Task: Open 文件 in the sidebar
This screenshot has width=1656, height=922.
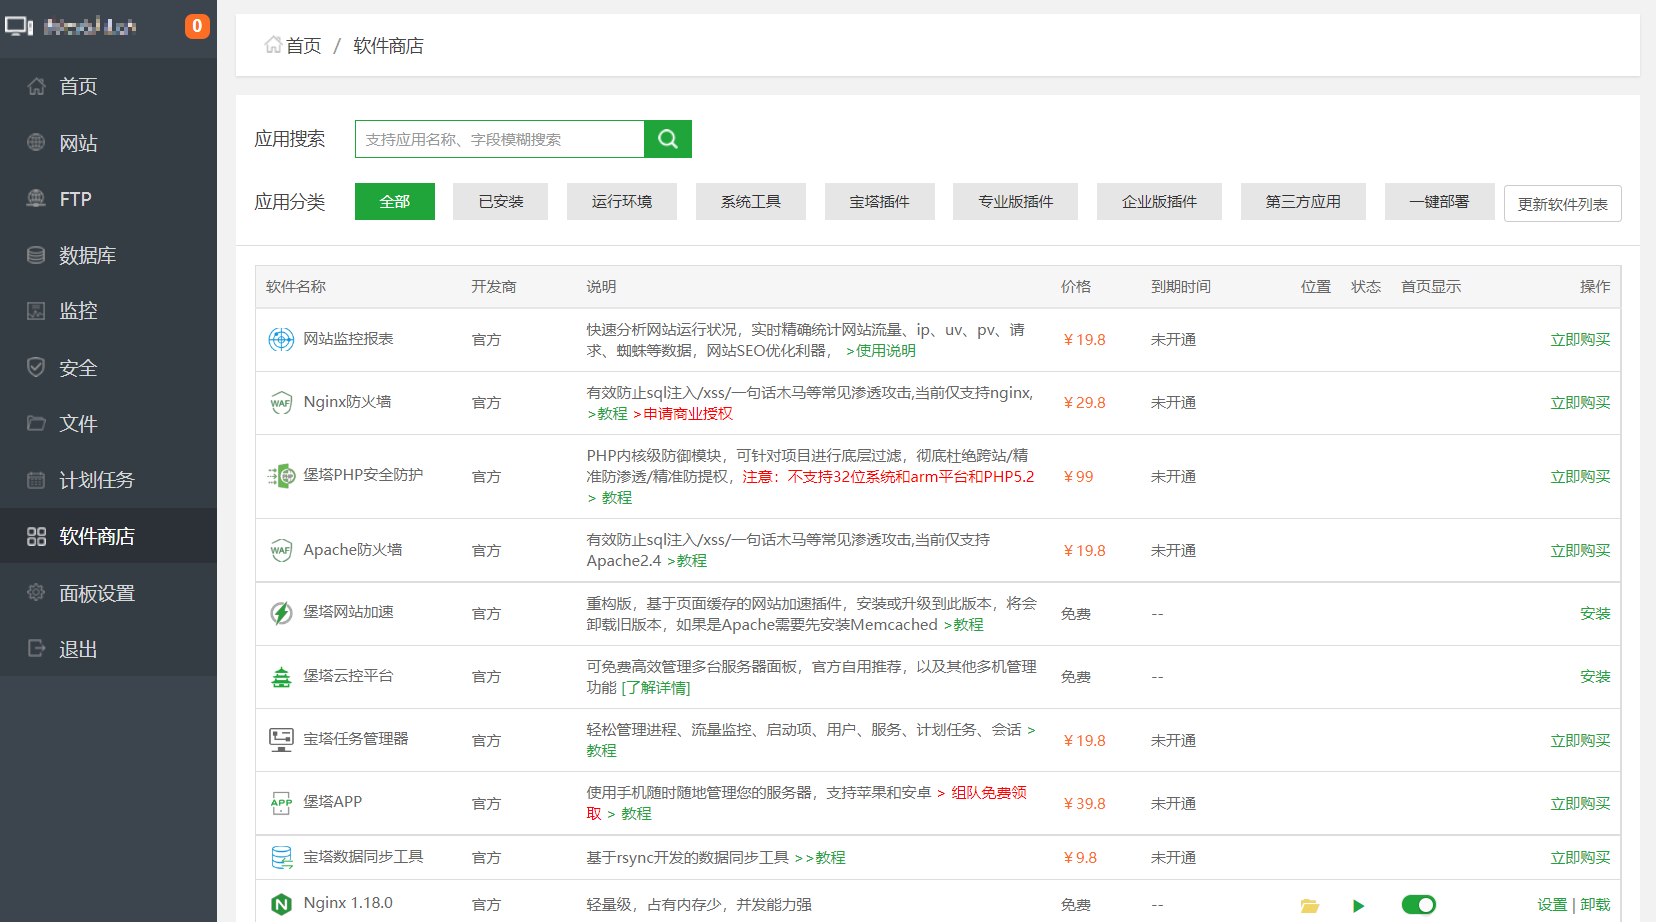Action: [x=108, y=424]
